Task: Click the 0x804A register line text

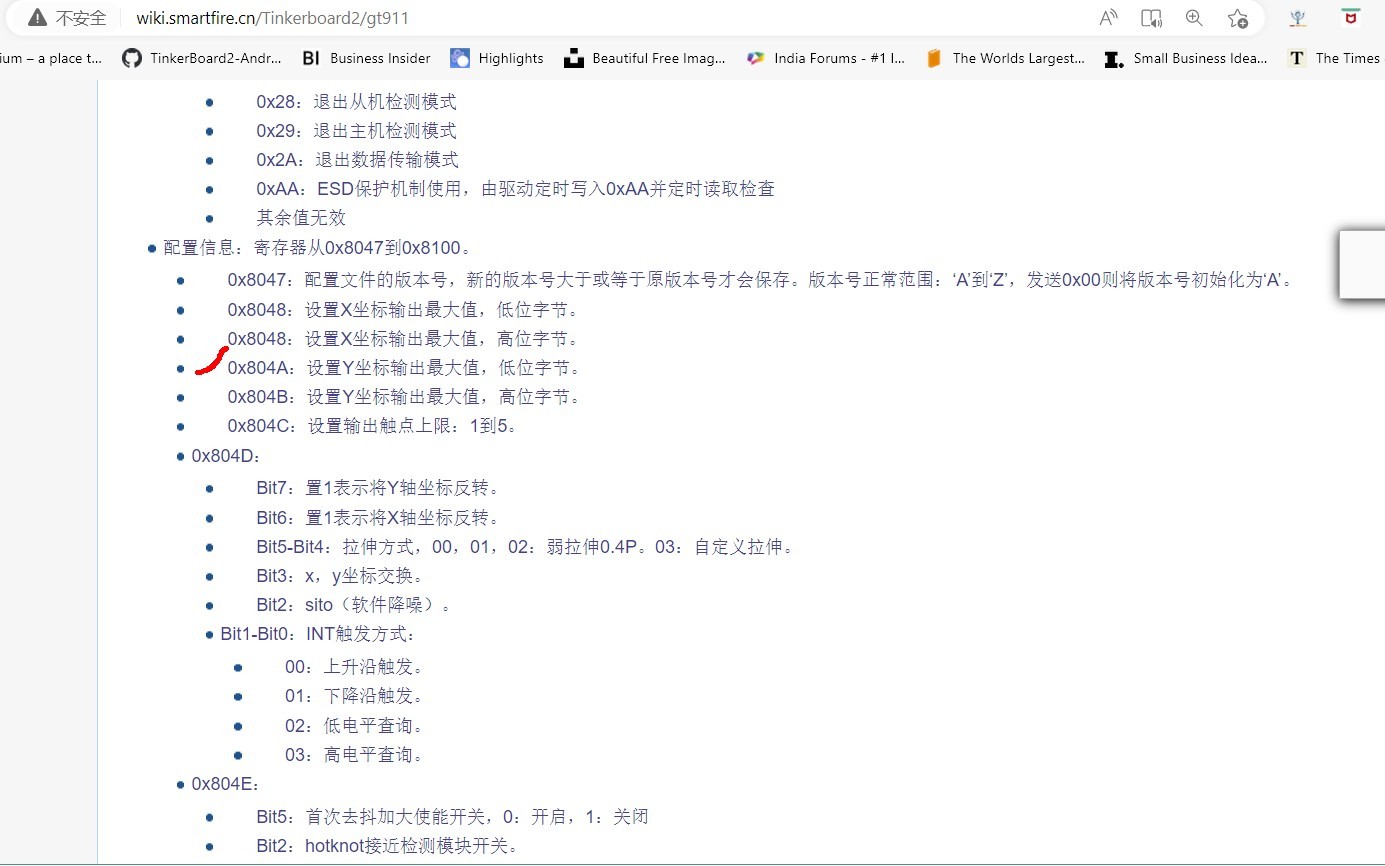Action: (x=403, y=368)
